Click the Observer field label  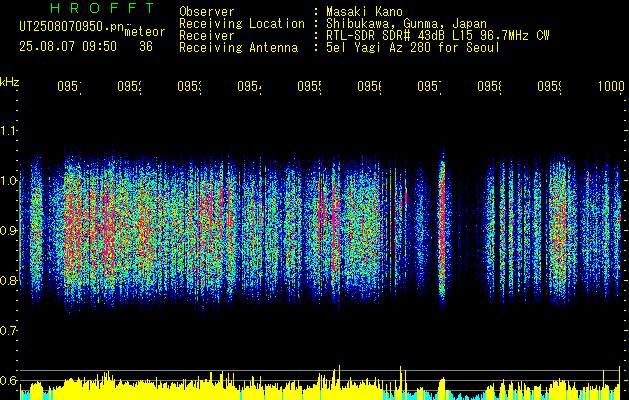point(207,11)
